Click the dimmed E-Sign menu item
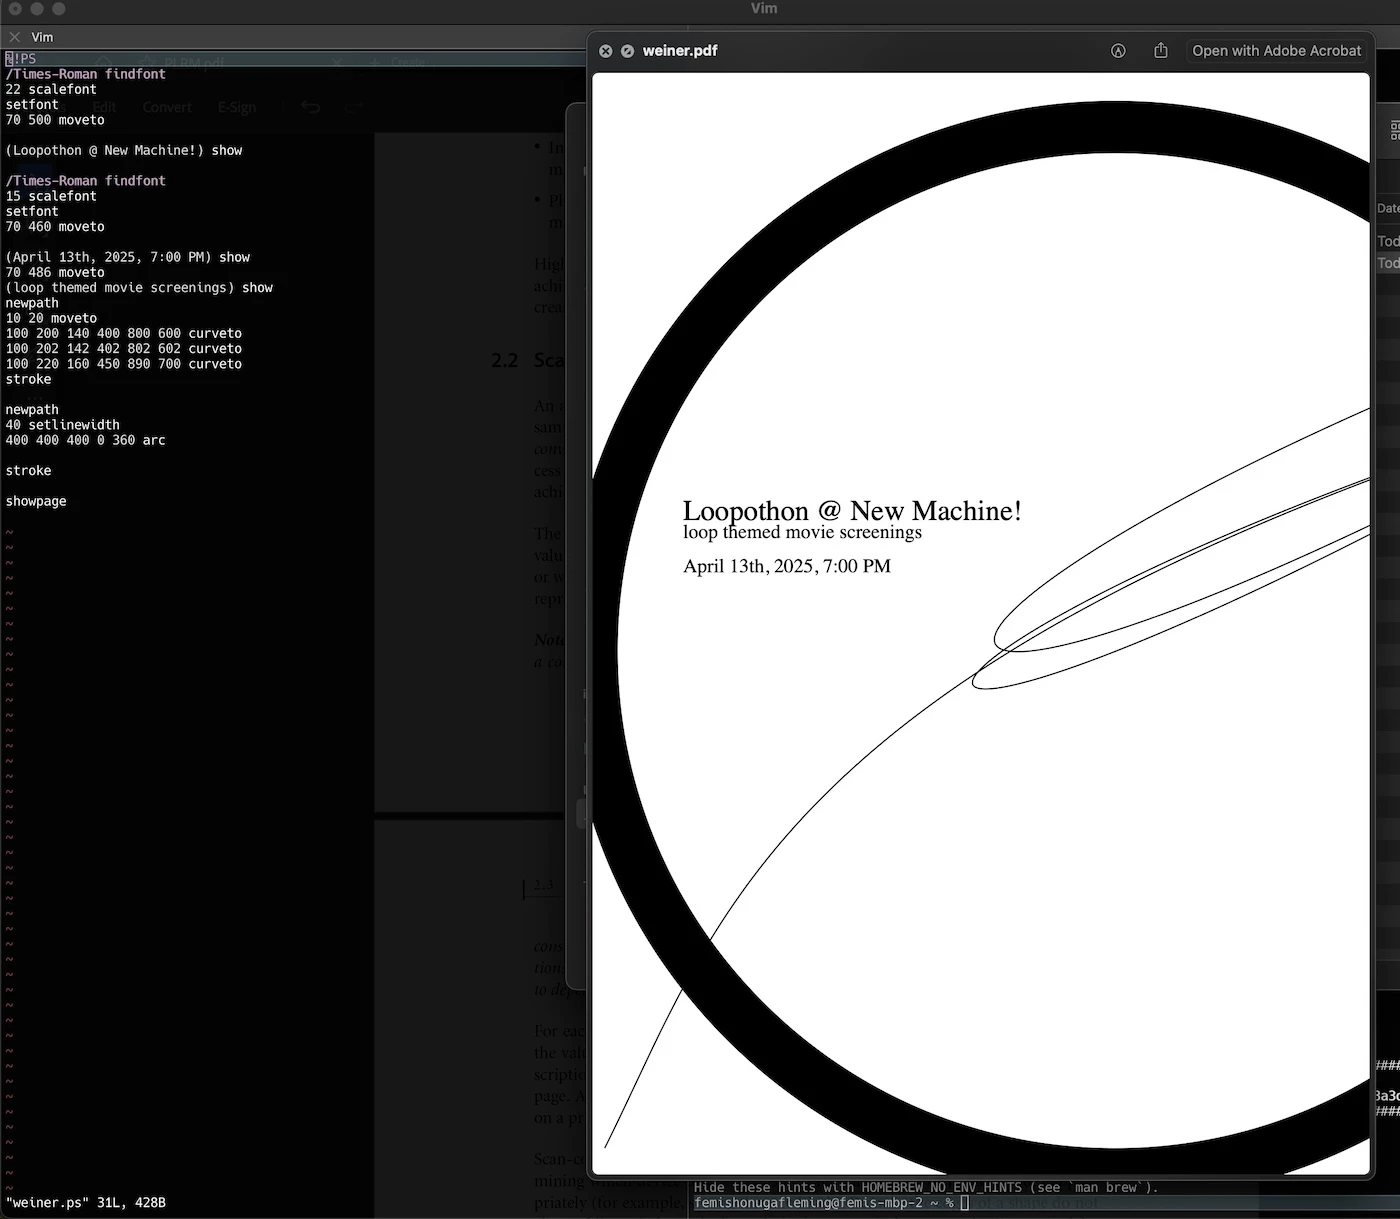 pyautogui.click(x=237, y=107)
